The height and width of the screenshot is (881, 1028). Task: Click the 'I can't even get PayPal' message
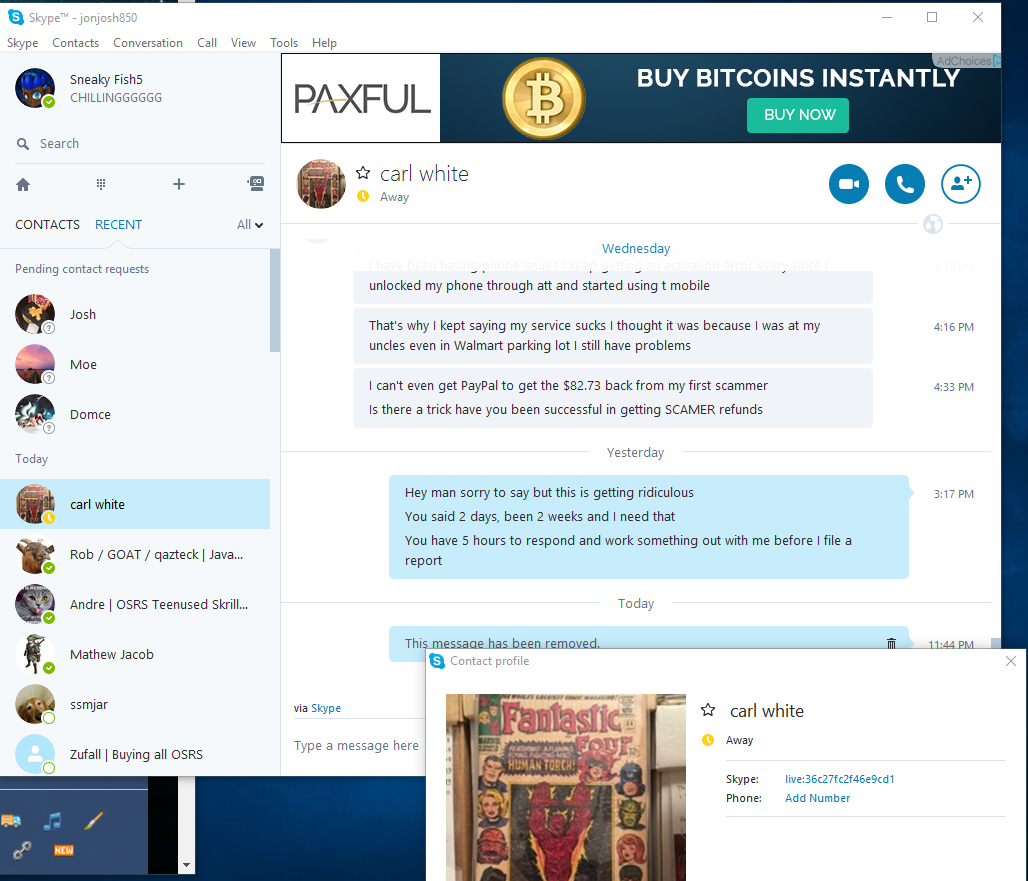pyautogui.click(x=613, y=398)
